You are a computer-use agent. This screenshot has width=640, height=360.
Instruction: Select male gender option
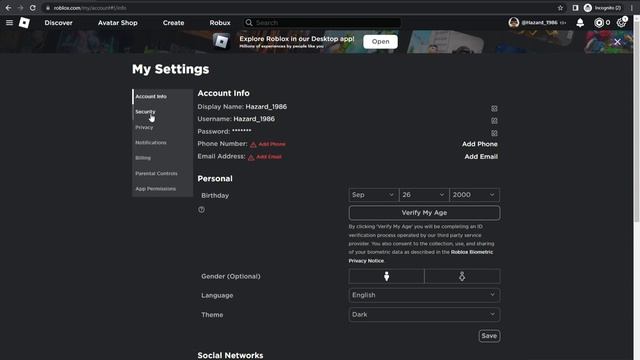click(x=386, y=276)
